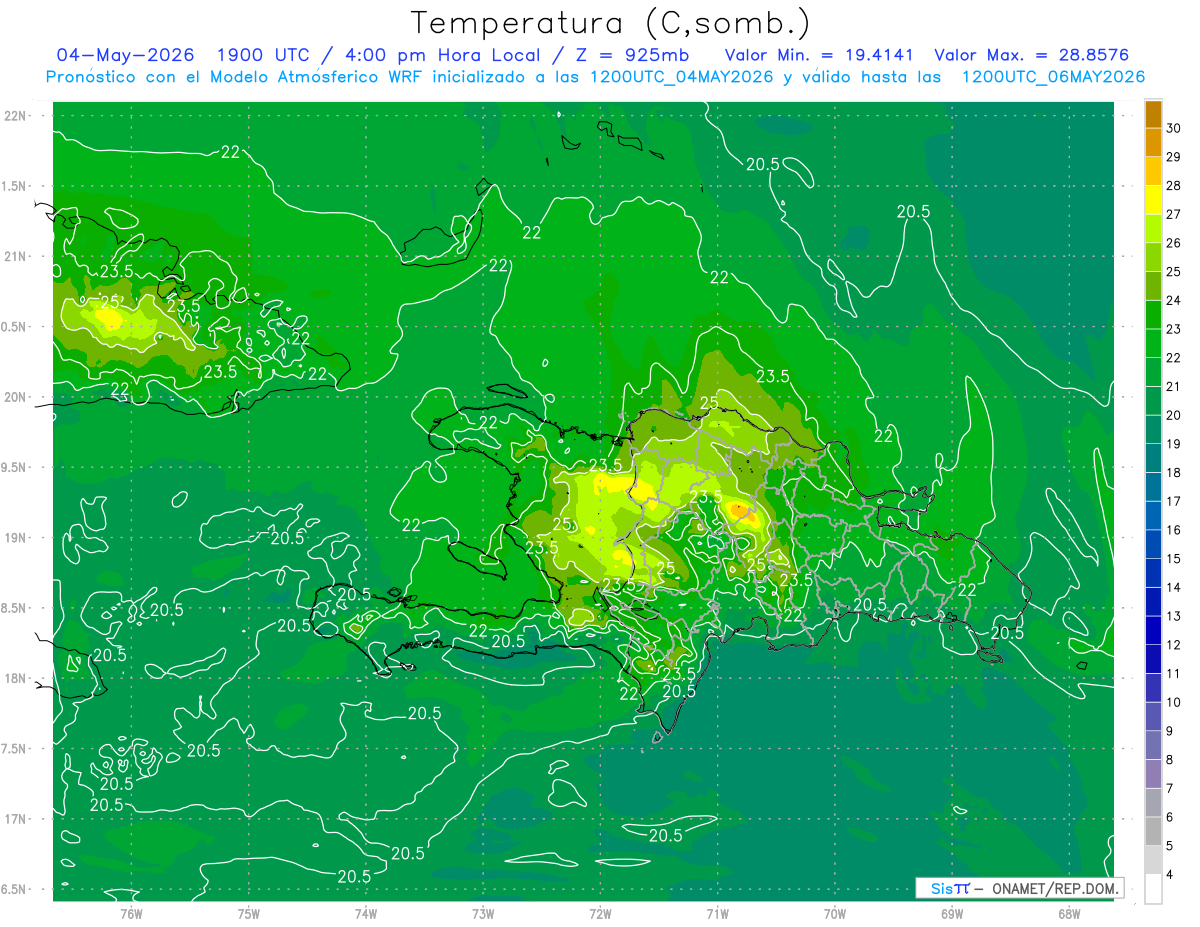Select the green 23 legend color band
Viewport: 1200px width, 927px height.
pos(1153,315)
